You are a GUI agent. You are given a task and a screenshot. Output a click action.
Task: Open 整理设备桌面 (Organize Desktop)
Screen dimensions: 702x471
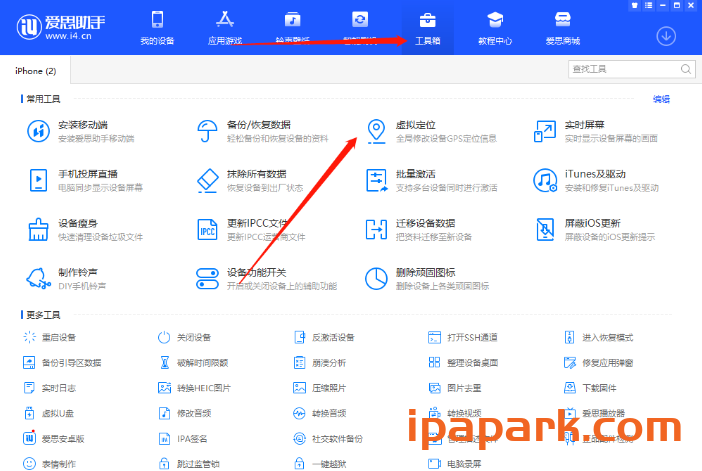click(463, 363)
